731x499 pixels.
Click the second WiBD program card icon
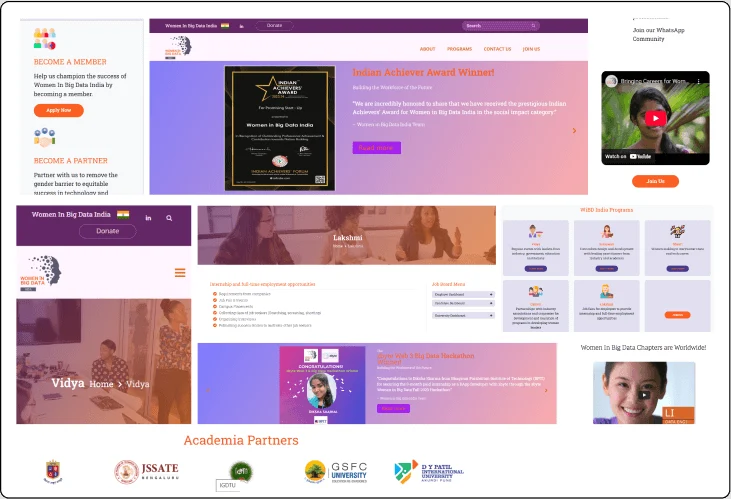click(x=607, y=231)
